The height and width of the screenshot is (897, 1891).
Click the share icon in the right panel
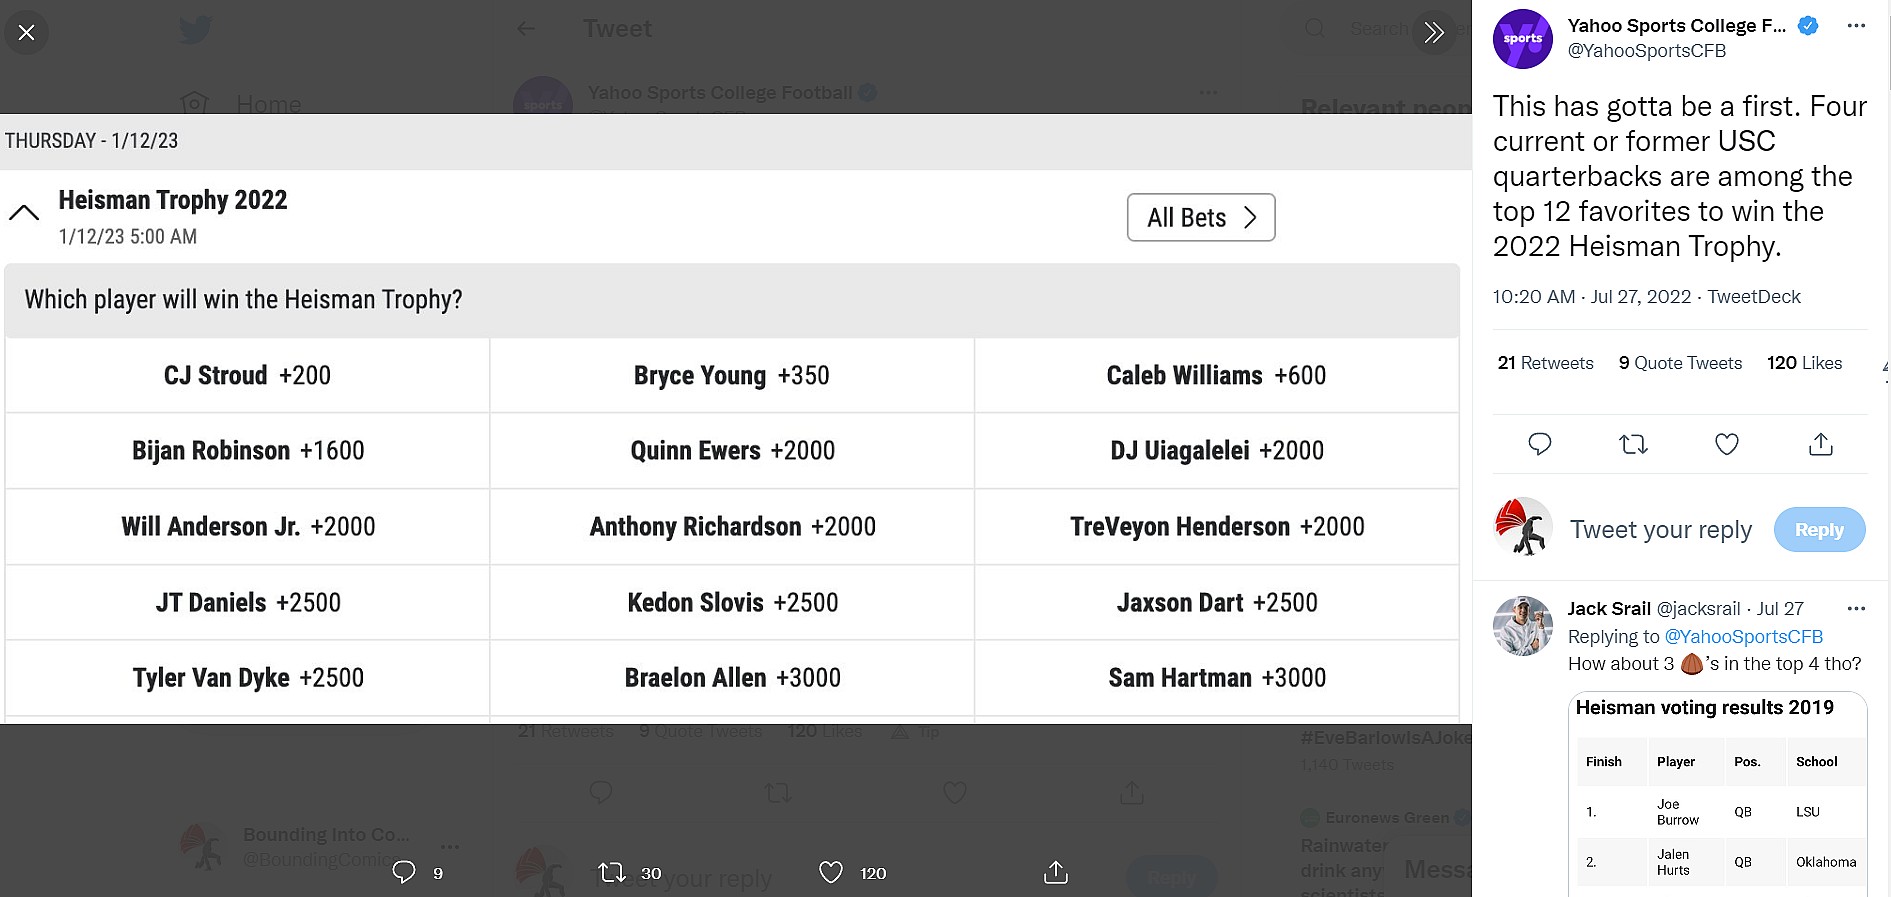click(1820, 444)
